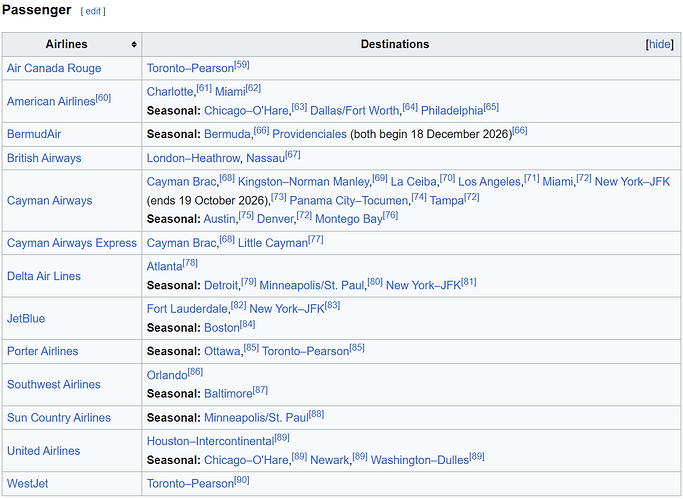Click the Dallas/Fort Worth destination link

click(355, 111)
